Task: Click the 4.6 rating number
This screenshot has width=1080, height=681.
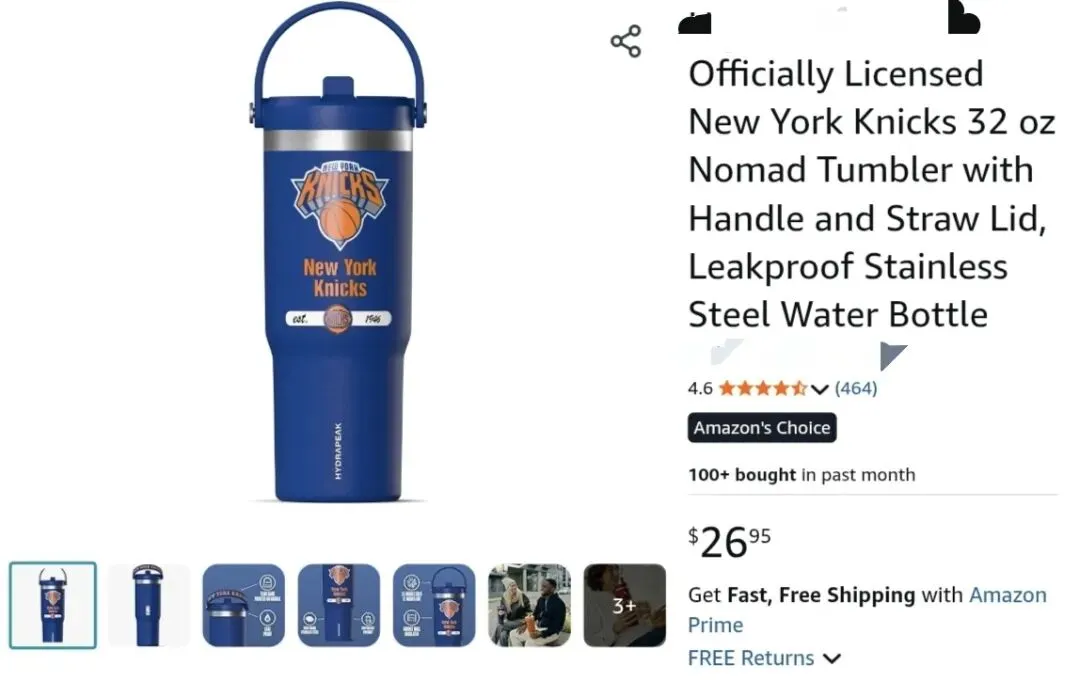Action: point(700,388)
